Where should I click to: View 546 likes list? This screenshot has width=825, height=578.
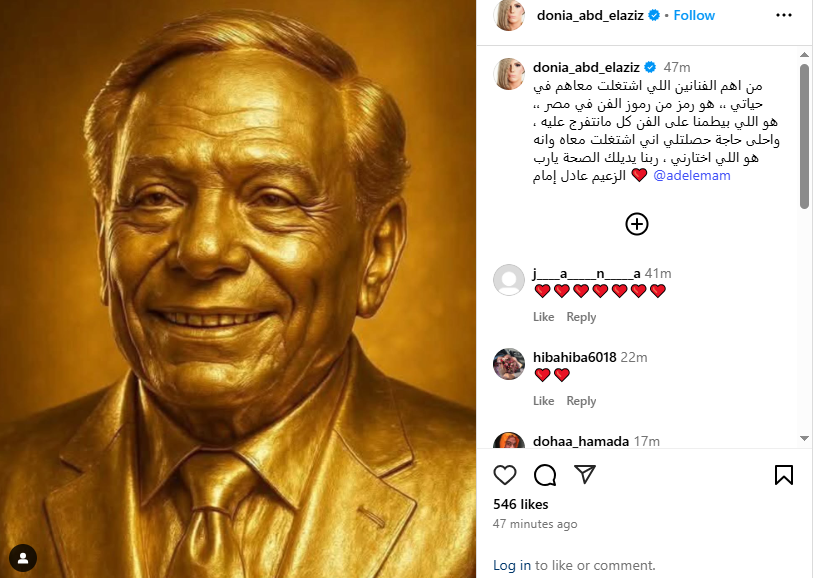(520, 504)
